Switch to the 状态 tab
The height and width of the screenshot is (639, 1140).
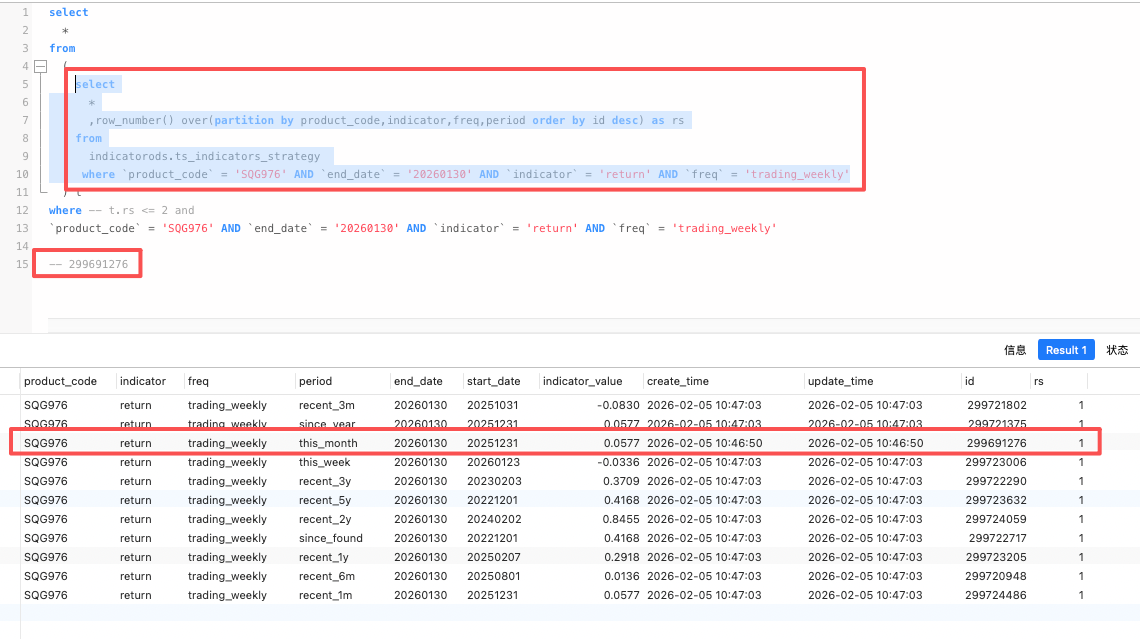tap(1117, 350)
